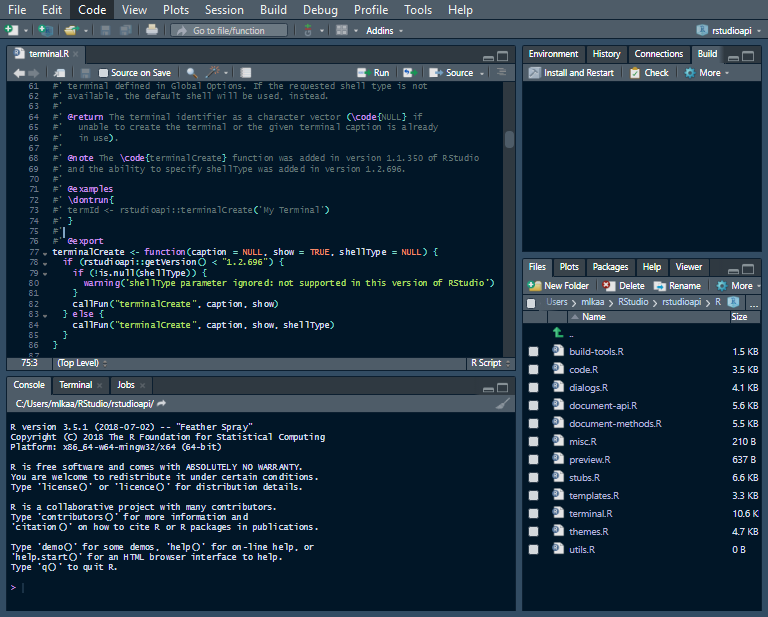Viewport: 768px width, 617px height.
Task: Click the print icon in main toolbar
Action: (x=152, y=30)
